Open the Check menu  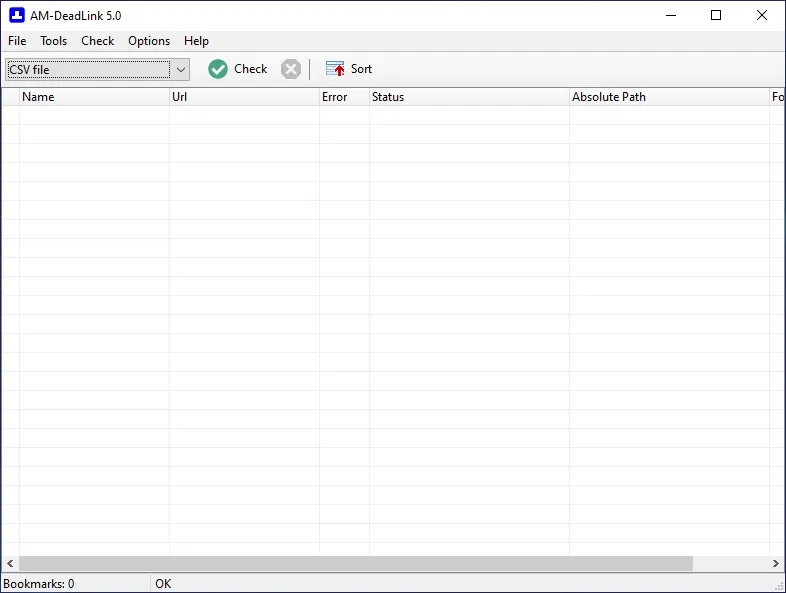[98, 41]
